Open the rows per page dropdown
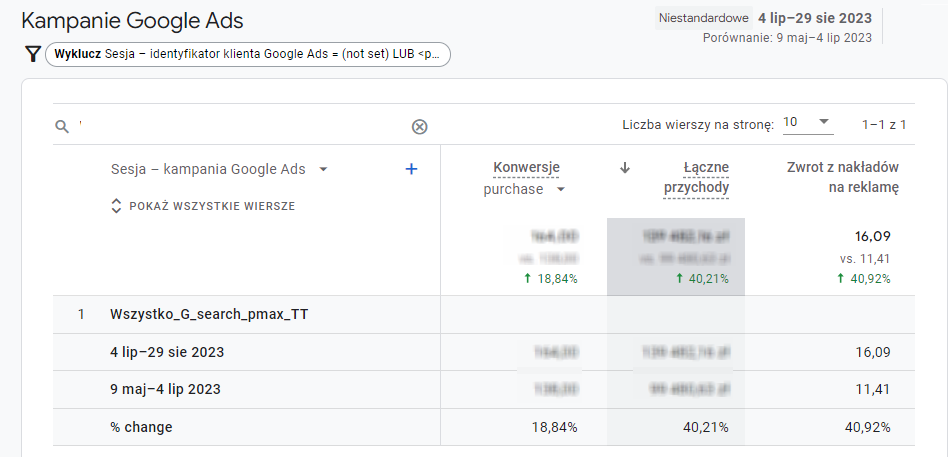Screen dimensions: 948x459 (808, 122)
